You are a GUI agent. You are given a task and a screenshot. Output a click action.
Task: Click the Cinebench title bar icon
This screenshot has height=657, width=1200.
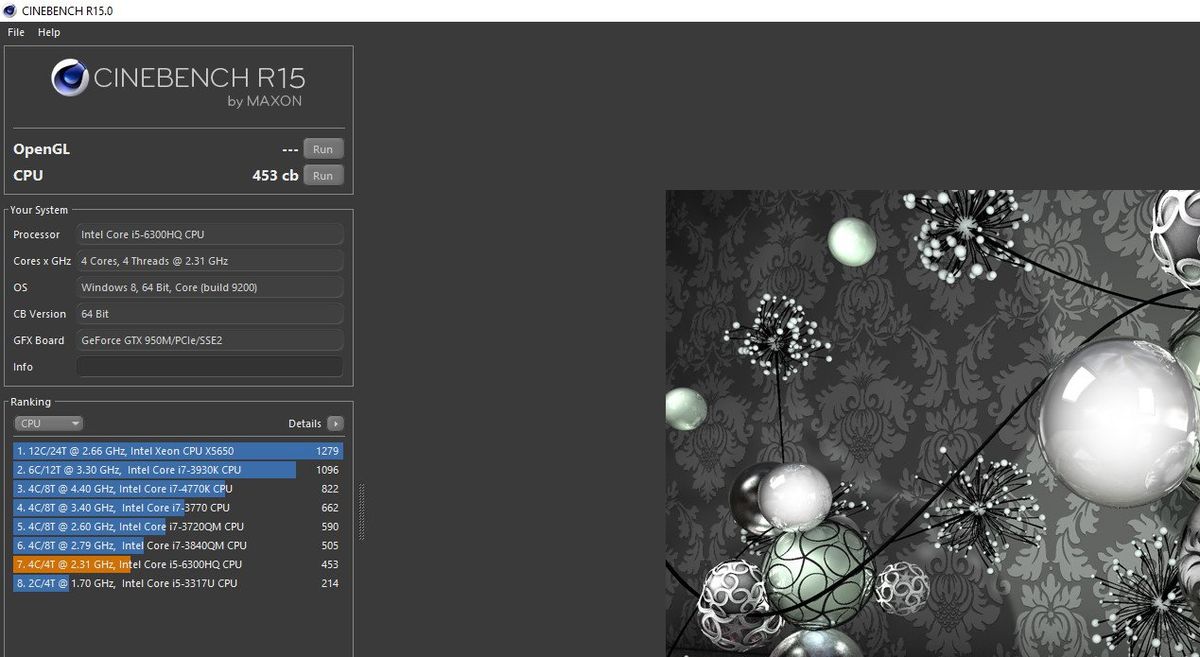click(9, 10)
